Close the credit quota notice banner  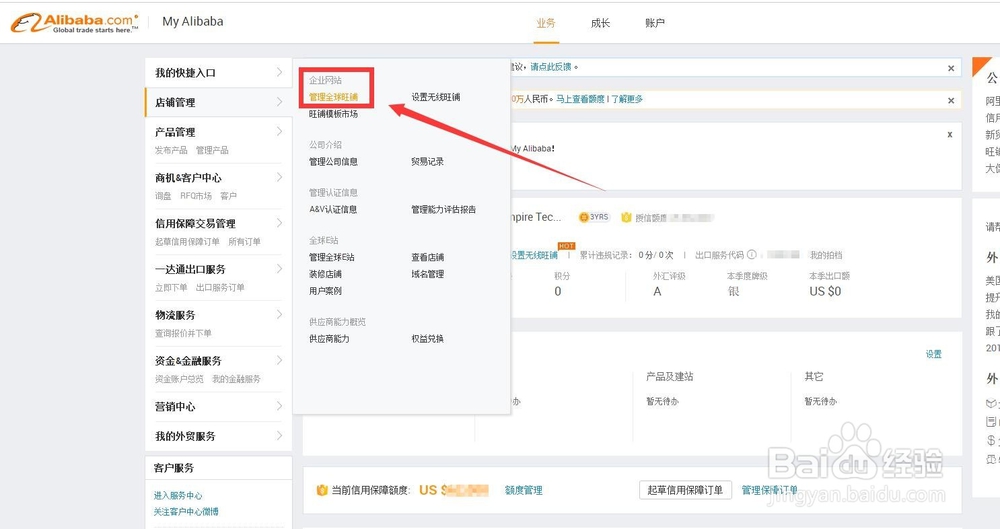tap(951, 100)
